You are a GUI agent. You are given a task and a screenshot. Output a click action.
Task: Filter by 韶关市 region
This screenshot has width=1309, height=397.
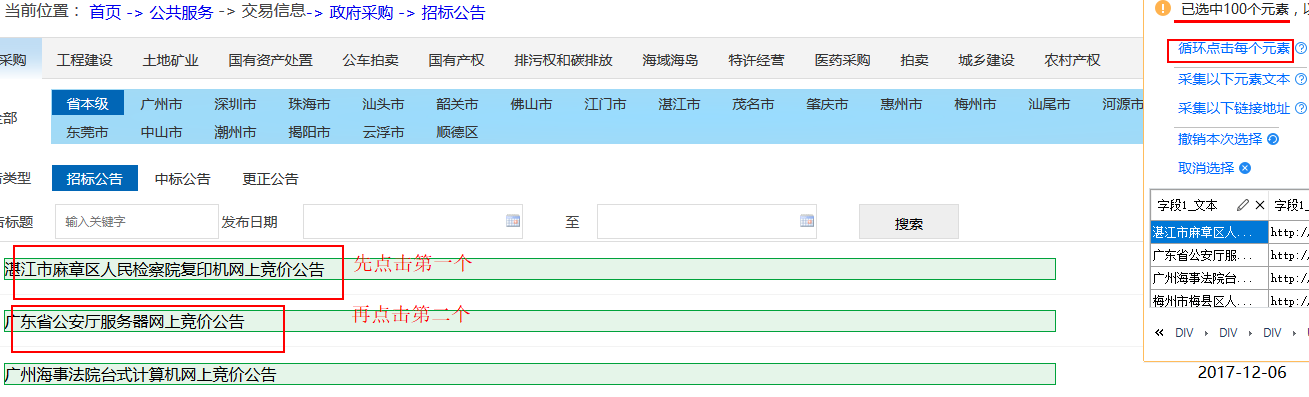pos(457,104)
